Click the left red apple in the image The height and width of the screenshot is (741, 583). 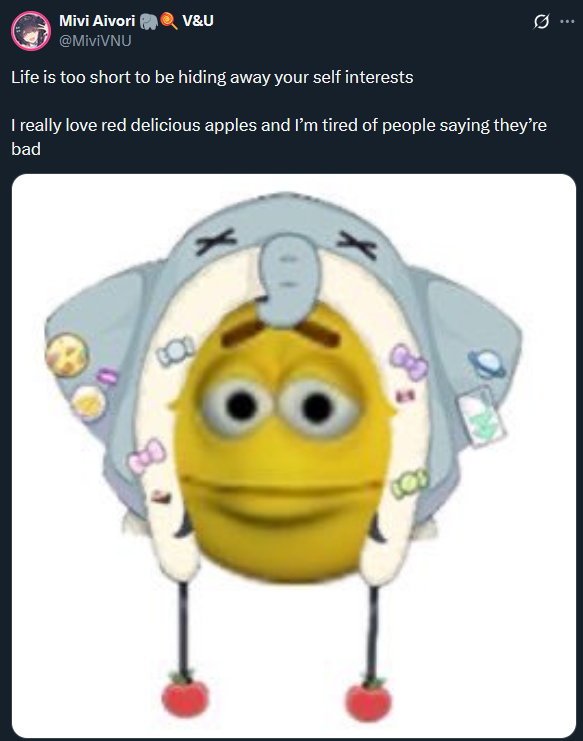(x=185, y=697)
